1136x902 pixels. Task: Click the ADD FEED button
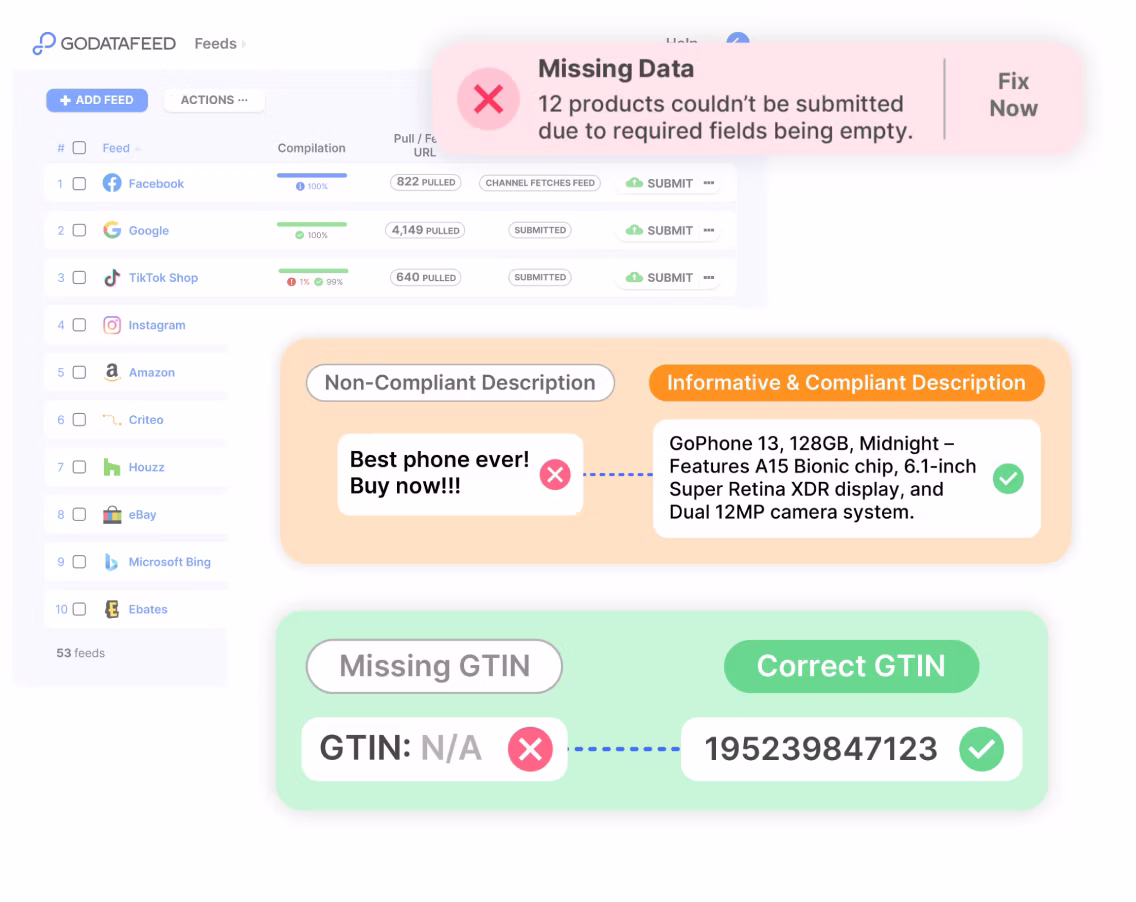click(x=97, y=100)
